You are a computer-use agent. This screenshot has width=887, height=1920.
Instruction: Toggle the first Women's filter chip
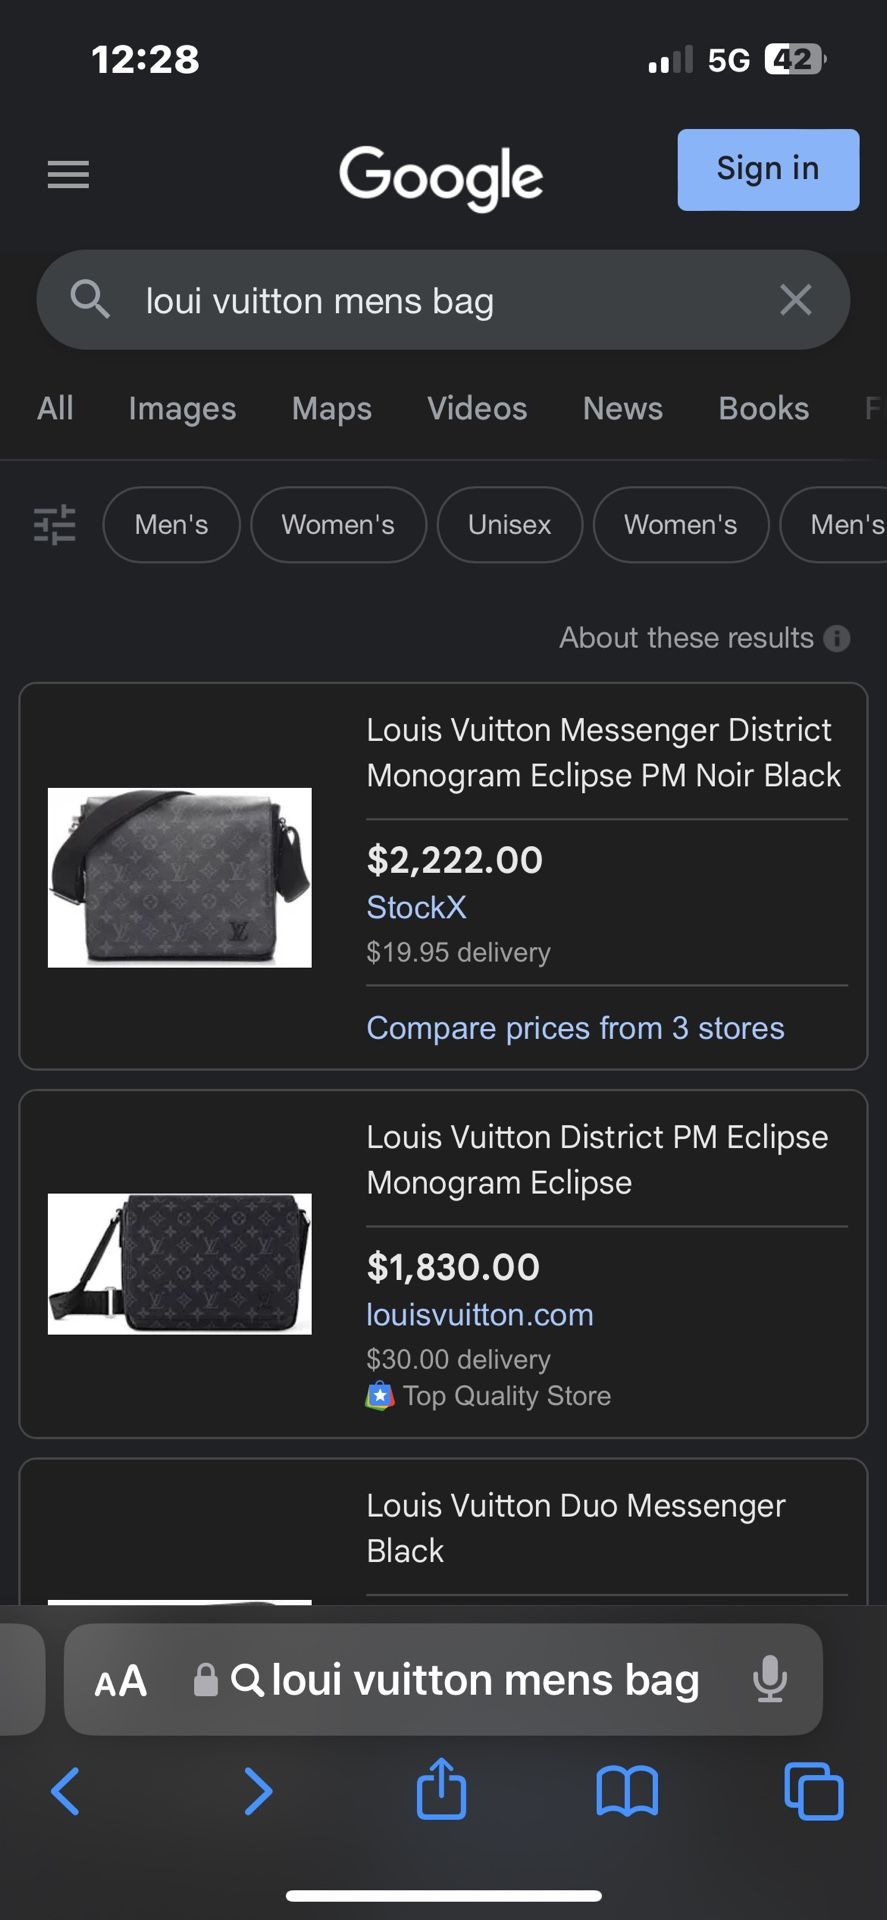click(x=338, y=525)
